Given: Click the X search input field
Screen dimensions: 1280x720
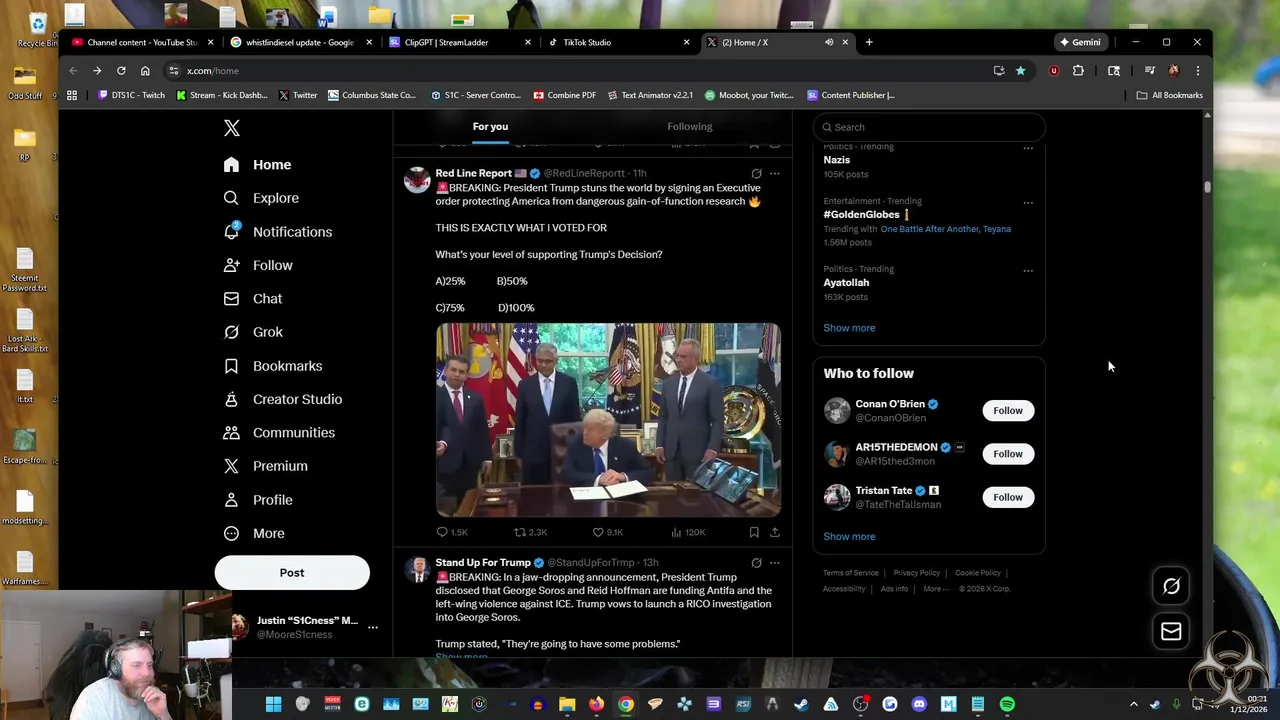Looking at the screenshot, I should pyautogui.click(x=929, y=127).
